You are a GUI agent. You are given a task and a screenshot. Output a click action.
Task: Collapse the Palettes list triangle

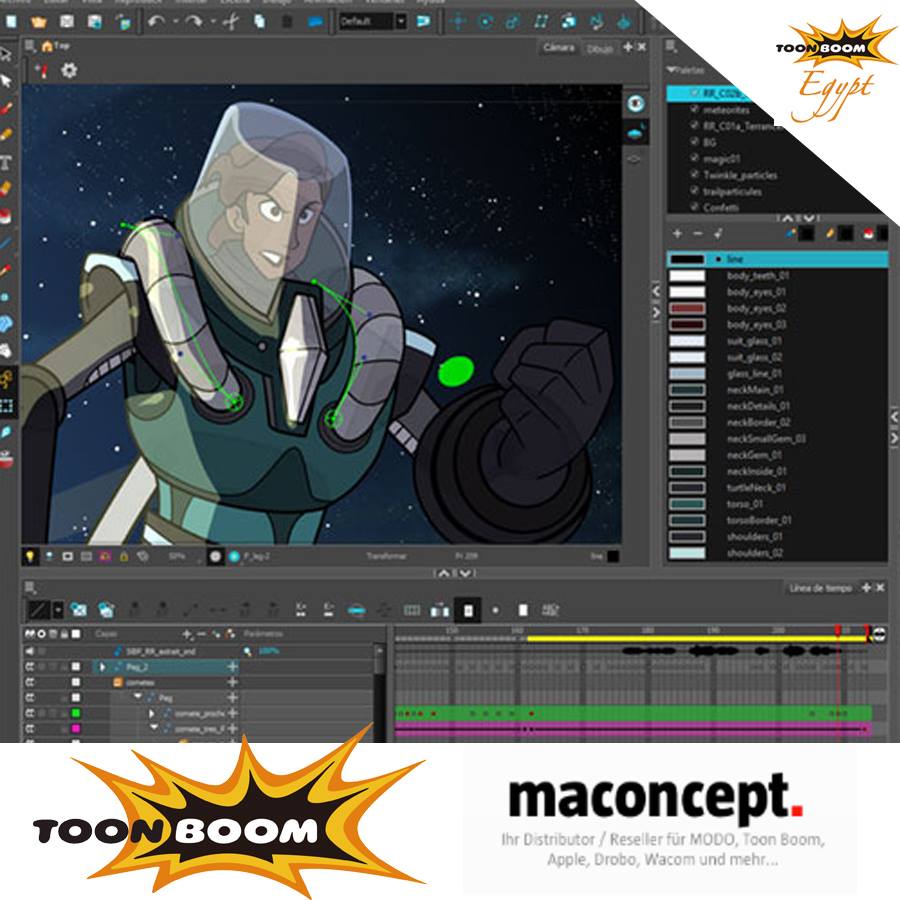coord(670,70)
